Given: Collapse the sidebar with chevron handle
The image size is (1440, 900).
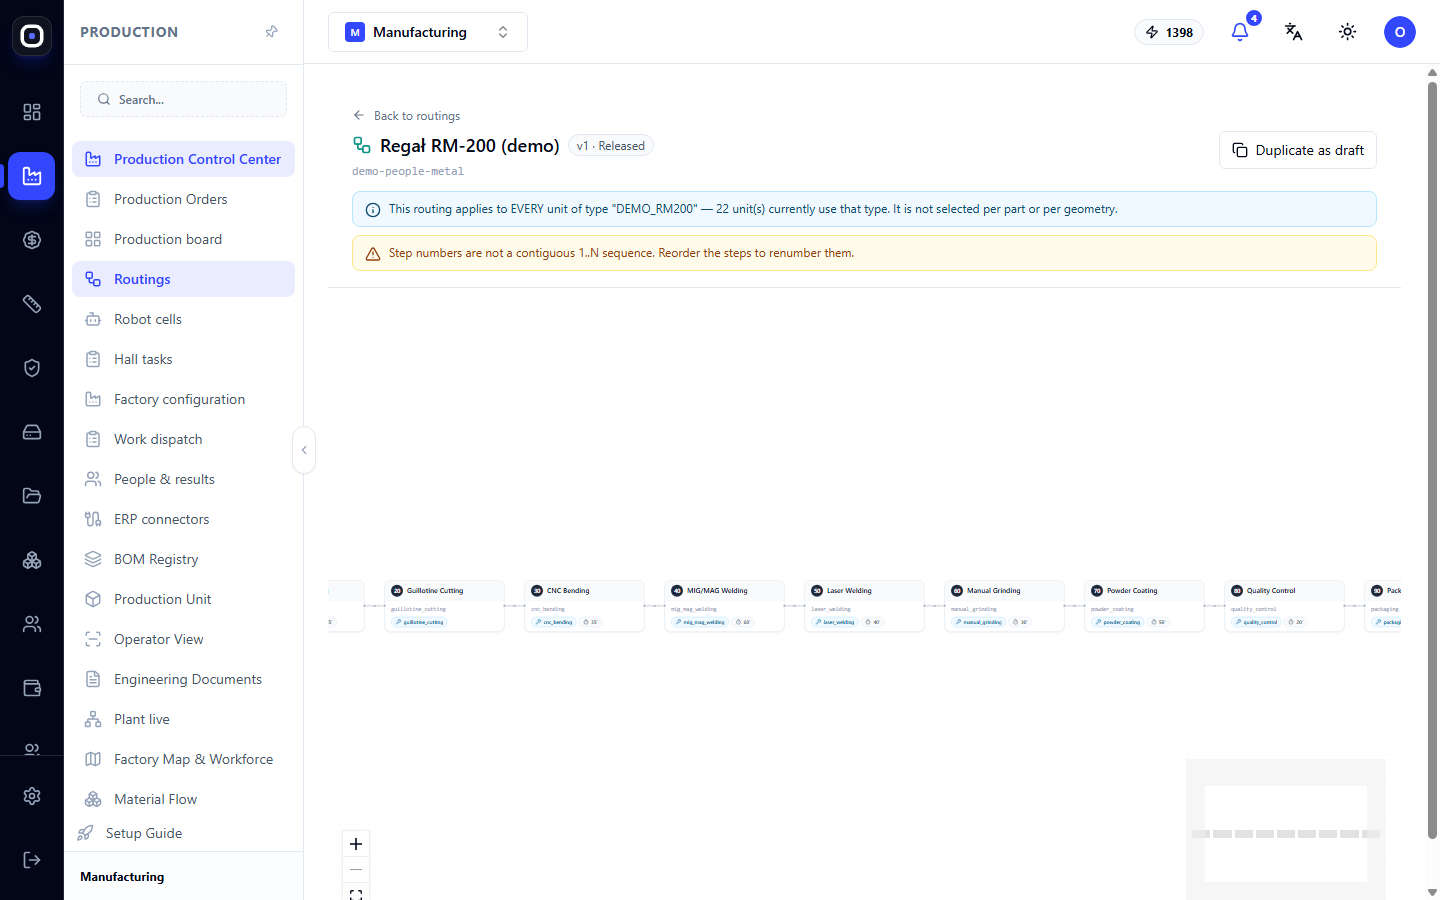Looking at the screenshot, I should (x=304, y=450).
